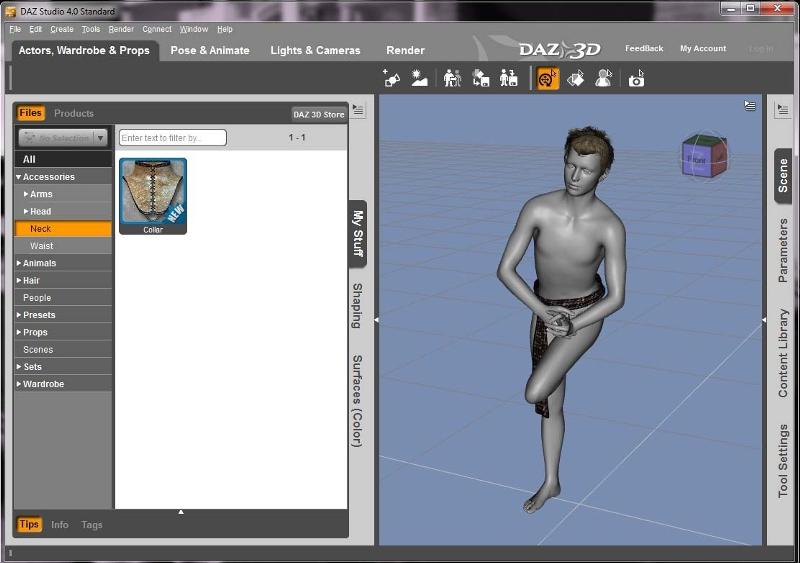
Task: Select the All category
Action: click(x=63, y=159)
